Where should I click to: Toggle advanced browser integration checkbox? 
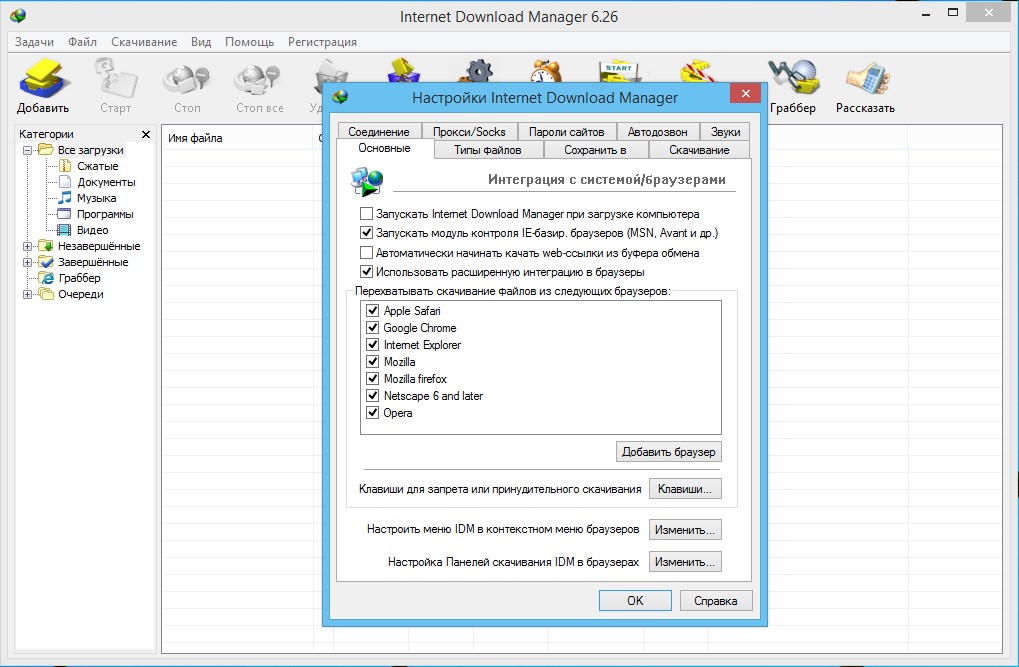pyautogui.click(x=367, y=272)
